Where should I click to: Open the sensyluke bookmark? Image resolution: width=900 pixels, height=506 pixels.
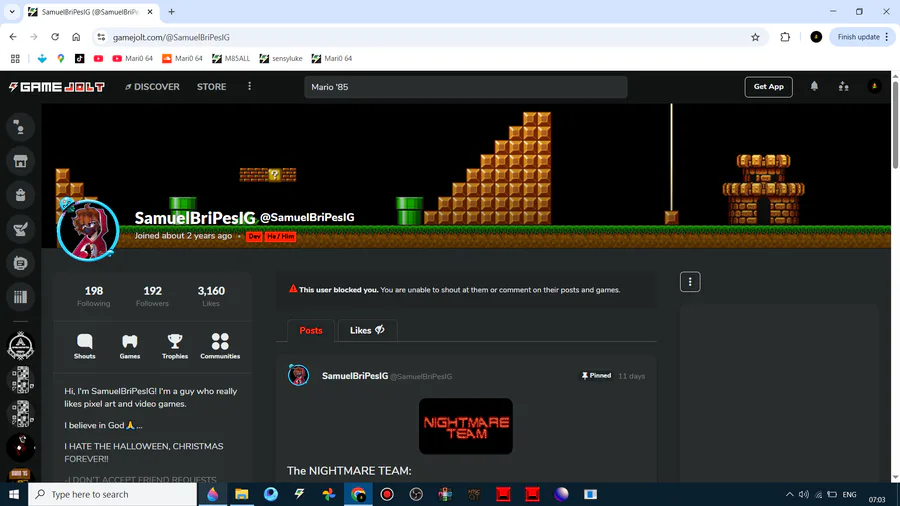point(281,59)
